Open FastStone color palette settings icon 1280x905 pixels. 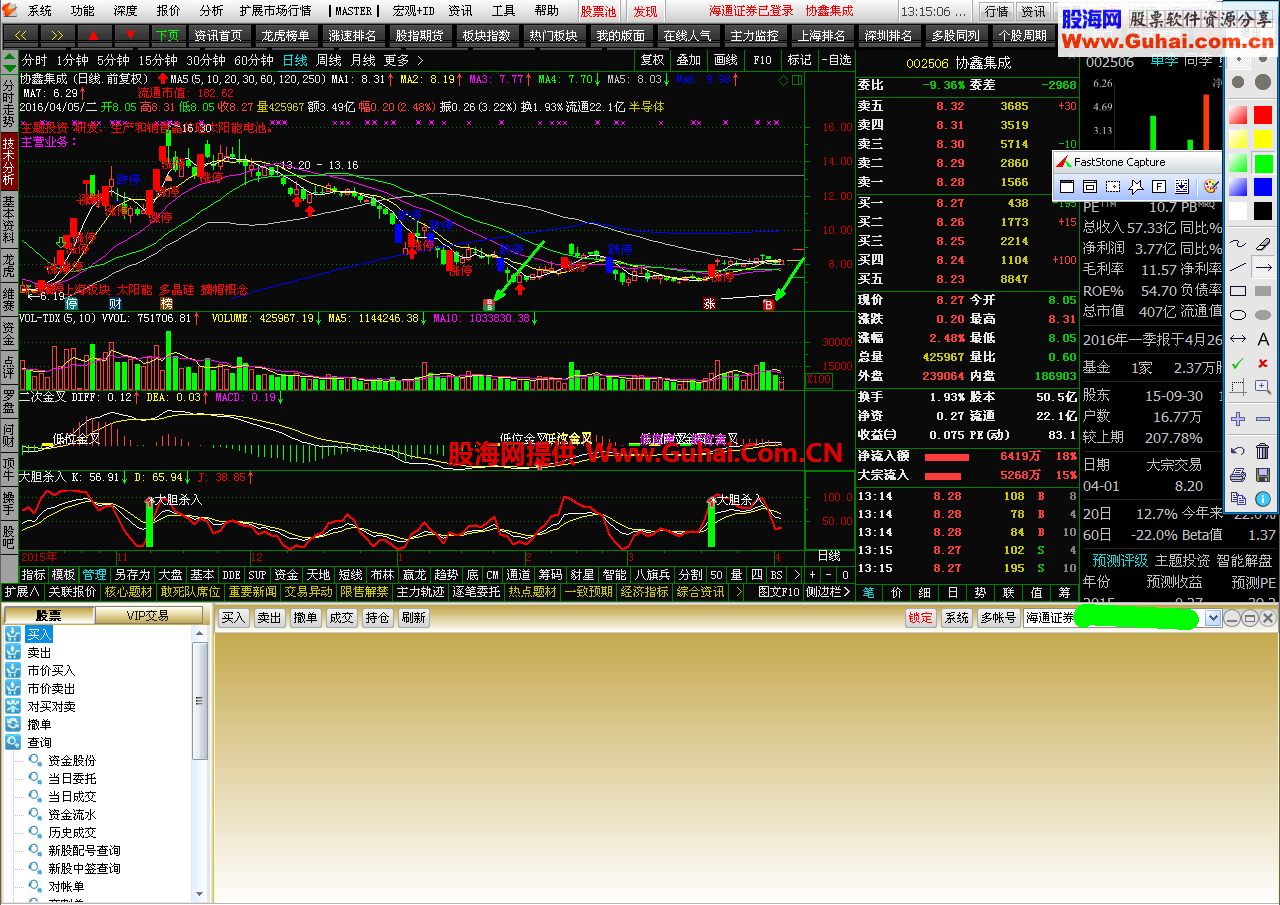point(1211,186)
